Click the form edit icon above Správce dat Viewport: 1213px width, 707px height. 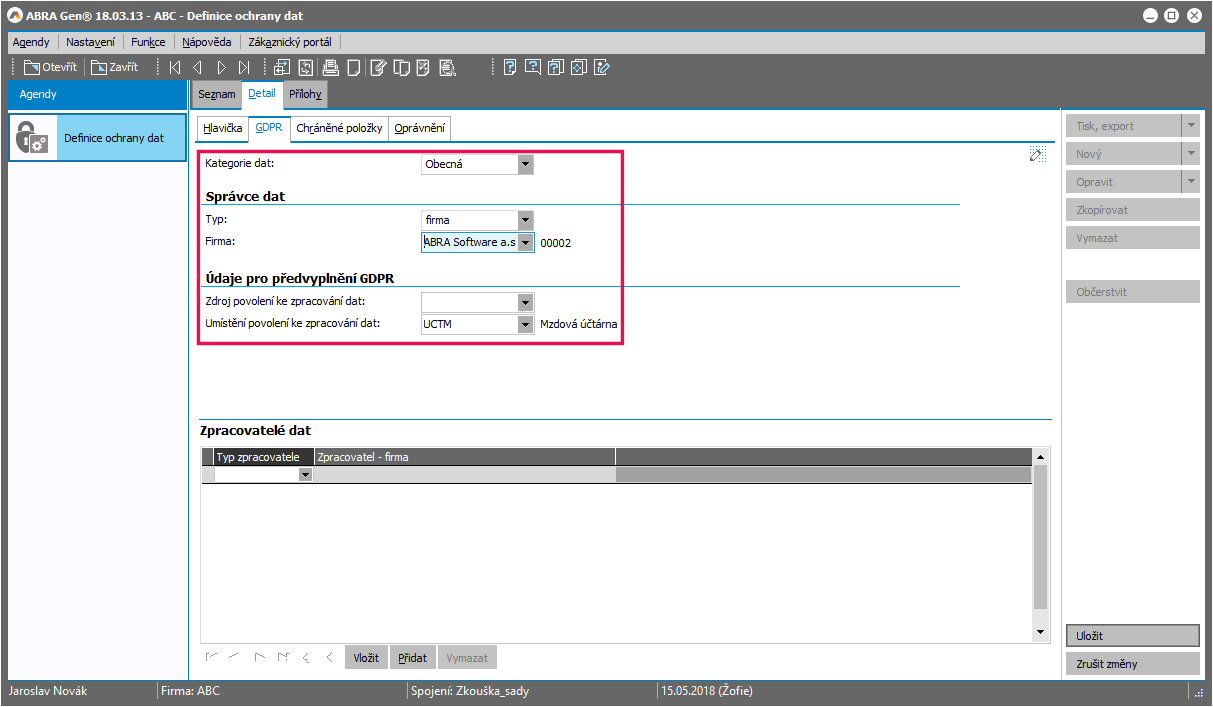point(1037,154)
